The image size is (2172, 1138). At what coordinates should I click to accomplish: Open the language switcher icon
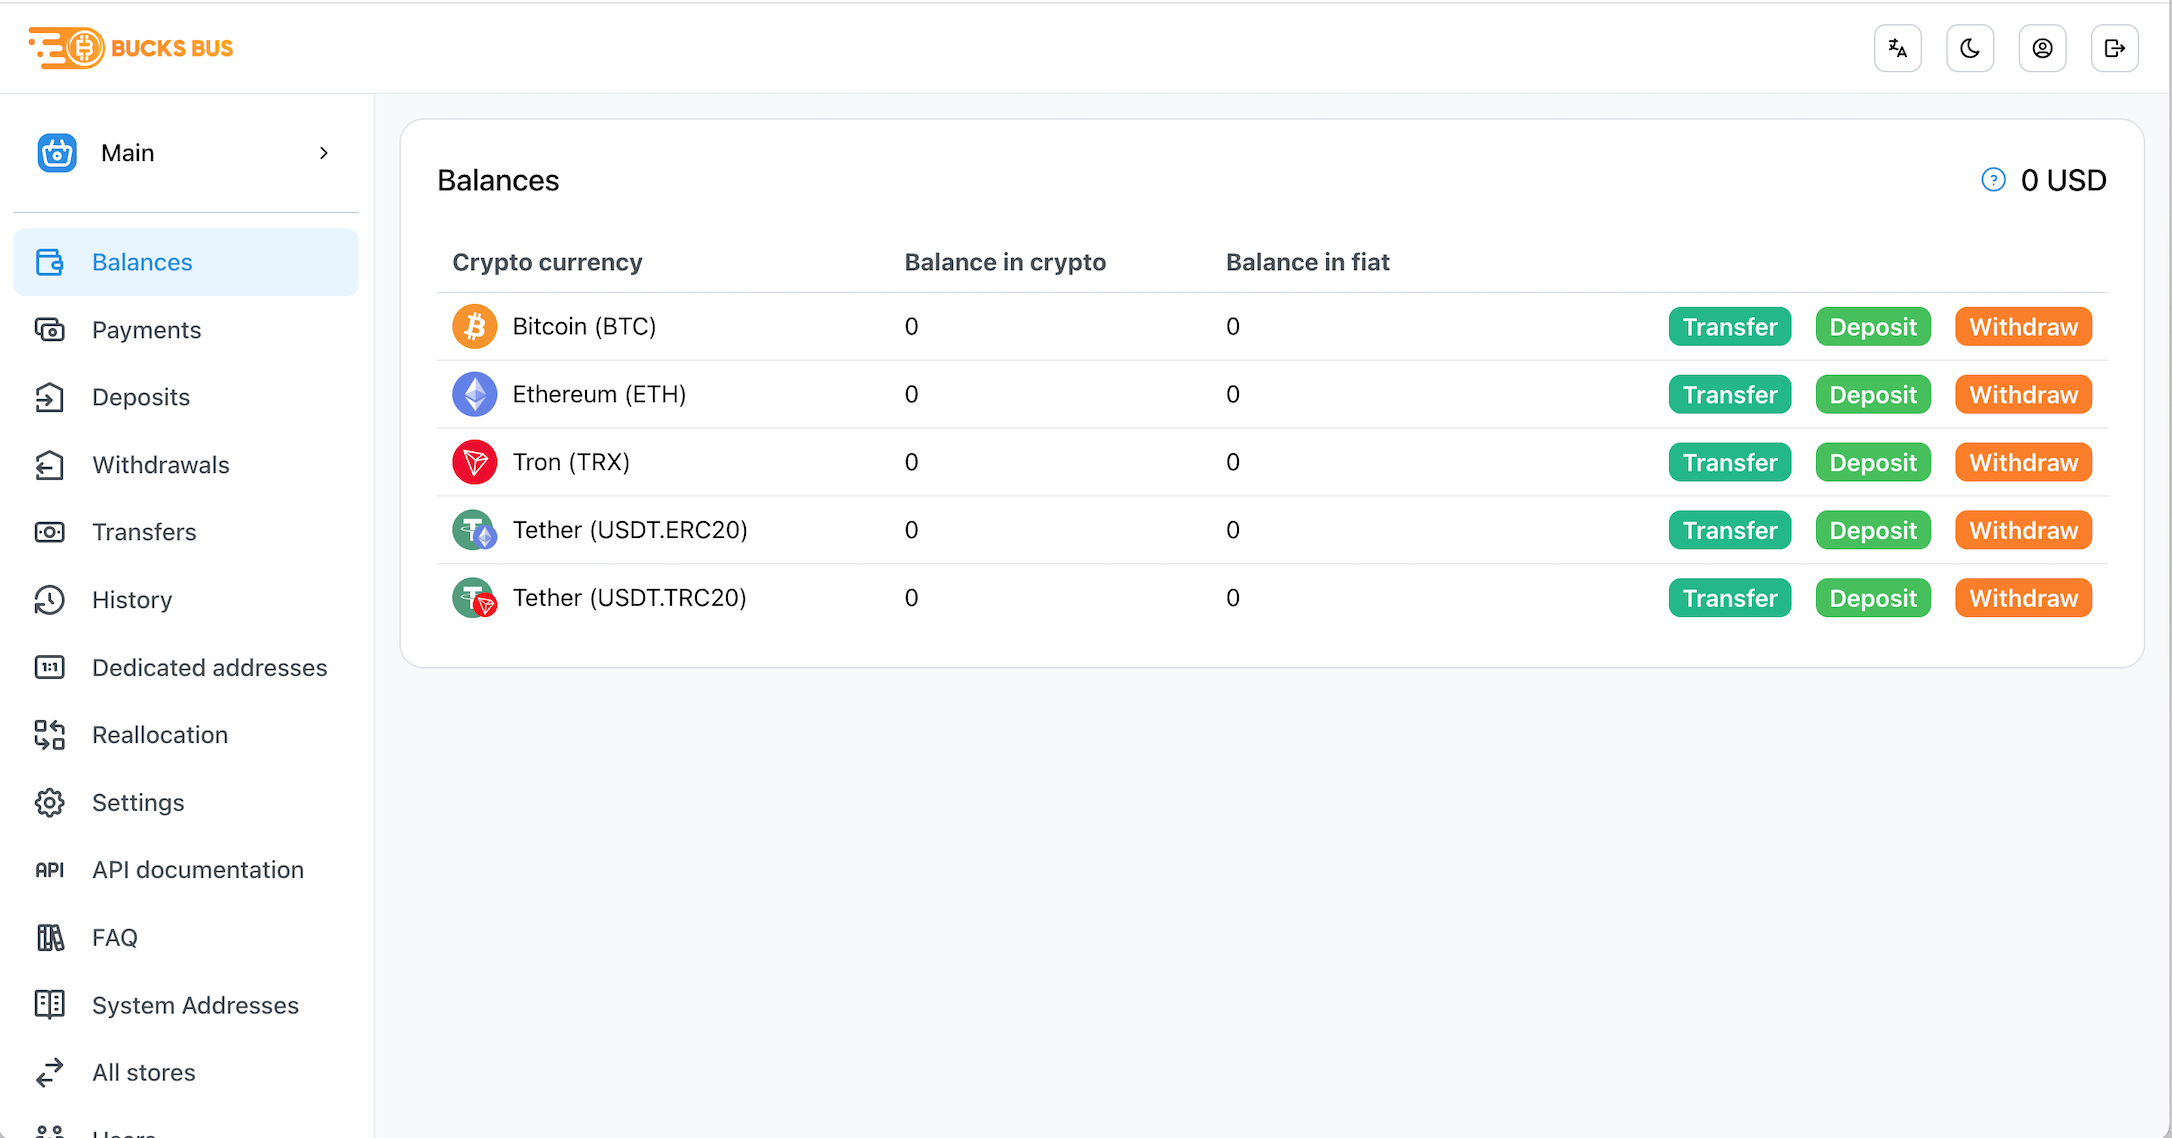tap(1897, 47)
